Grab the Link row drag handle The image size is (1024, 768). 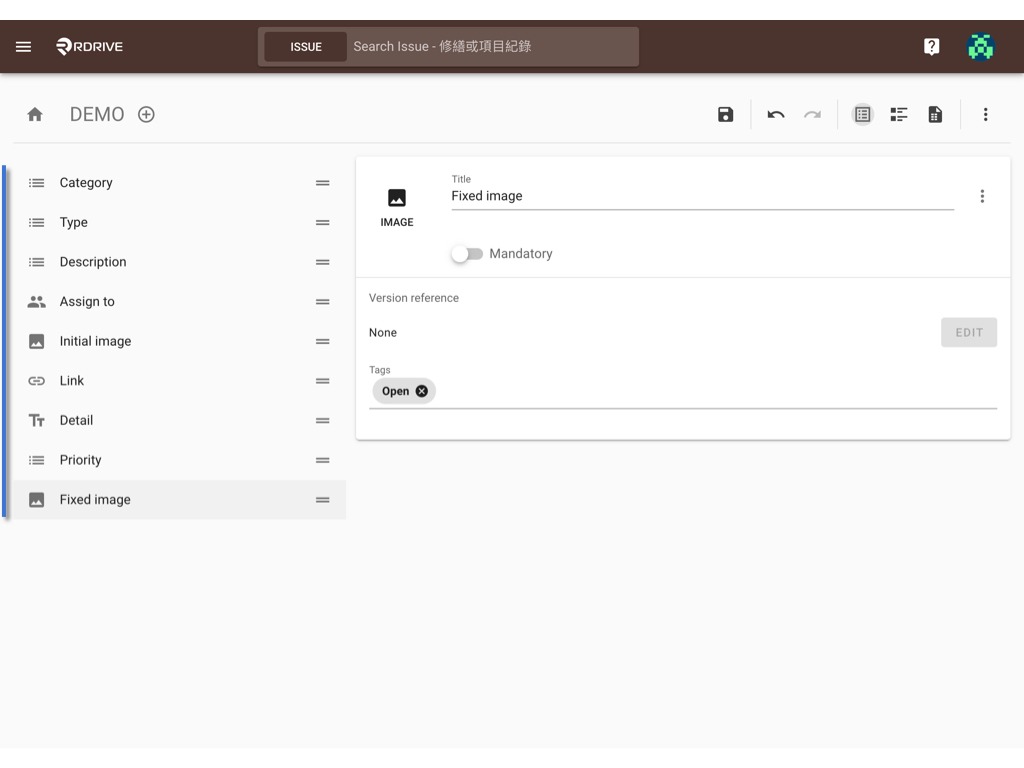[x=323, y=381]
